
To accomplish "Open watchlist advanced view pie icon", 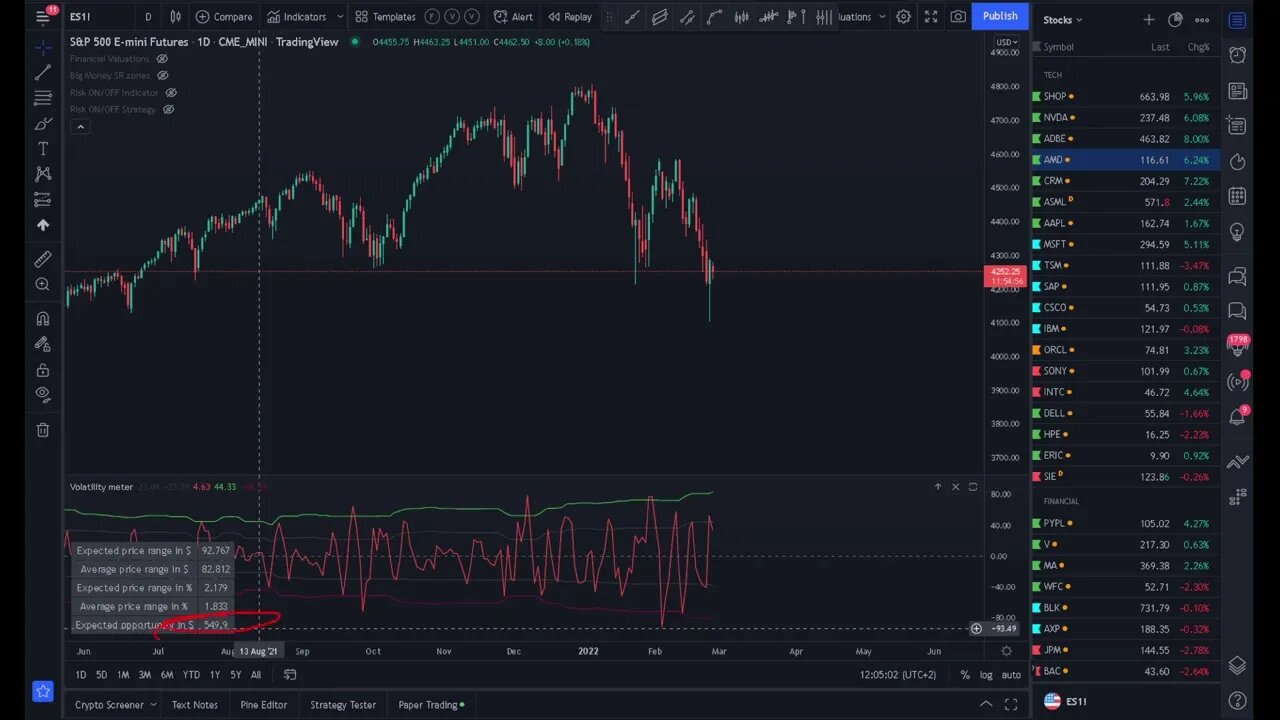I will (x=1175, y=19).
